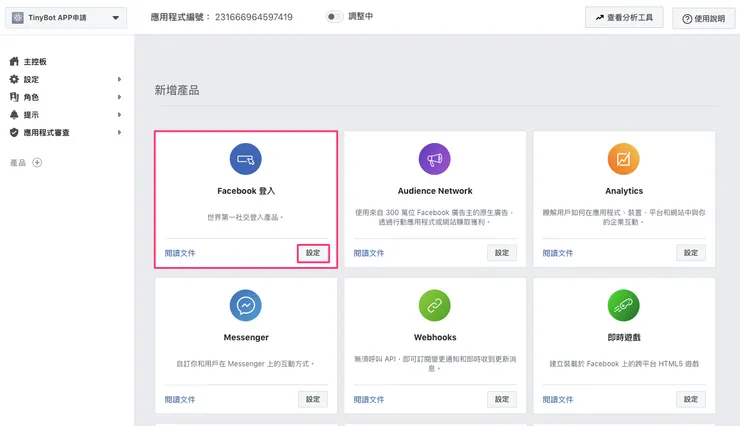Open 閱讀文件 link for Messenger
Image resolution: width=740 pixels, height=426 pixels.
tap(180, 400)
